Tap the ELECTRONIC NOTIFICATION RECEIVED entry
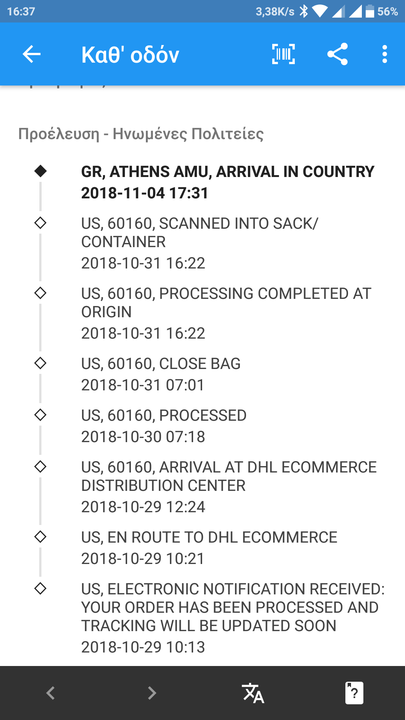The width and height of the screenshot is (405, 720). click(233, 618)
